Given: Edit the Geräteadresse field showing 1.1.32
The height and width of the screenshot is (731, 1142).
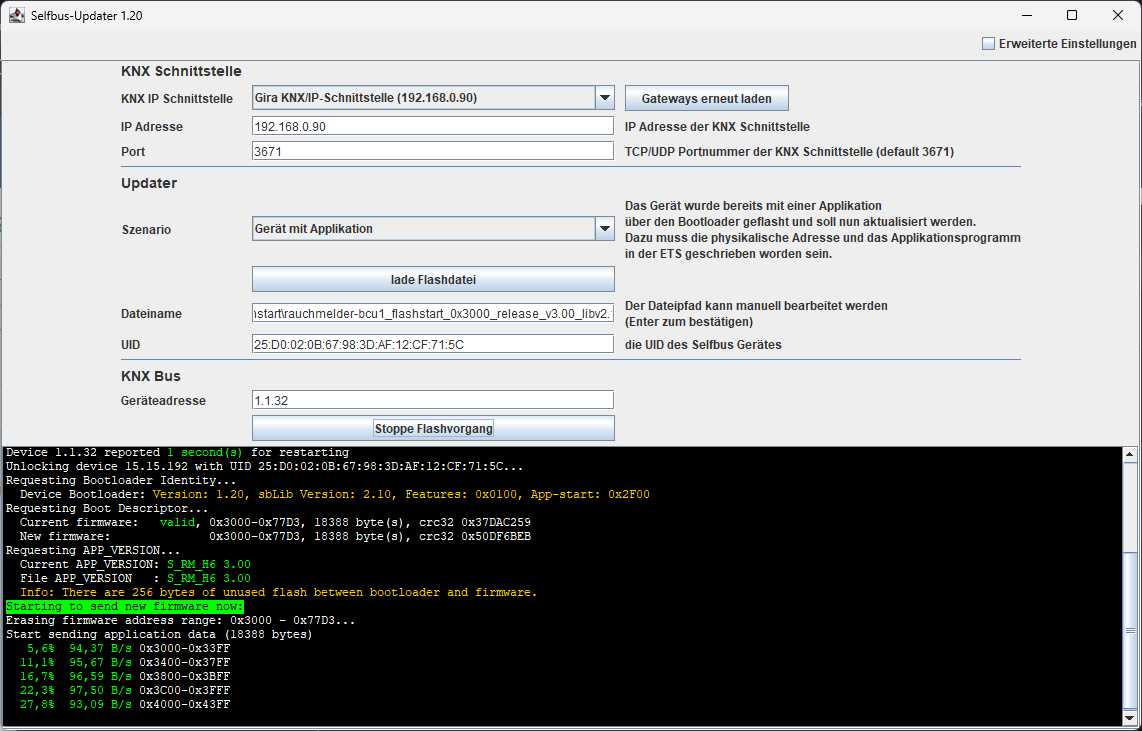Looking at the screenshot, I should (432, 399).
